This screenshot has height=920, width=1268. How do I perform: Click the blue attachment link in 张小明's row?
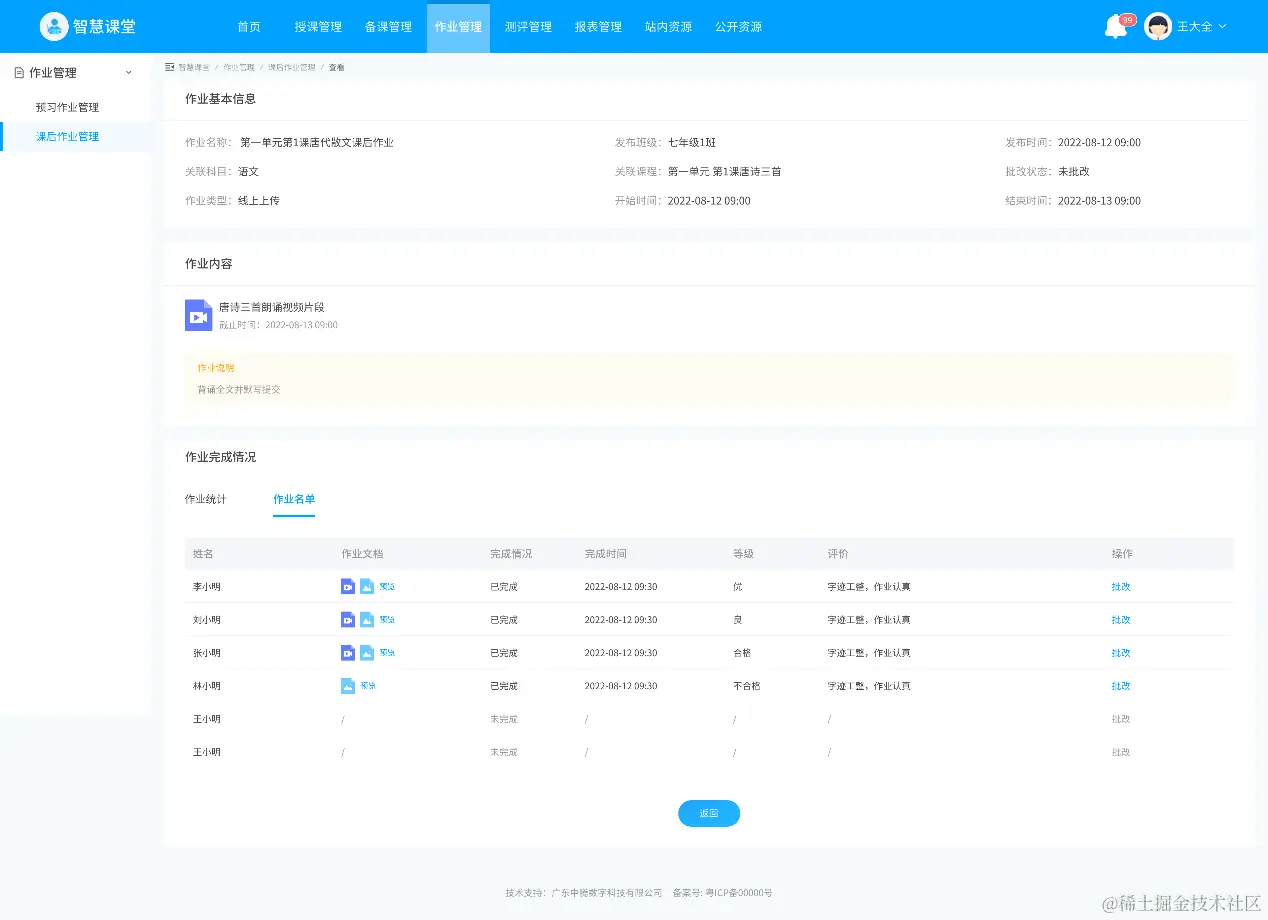pos(387,653)
